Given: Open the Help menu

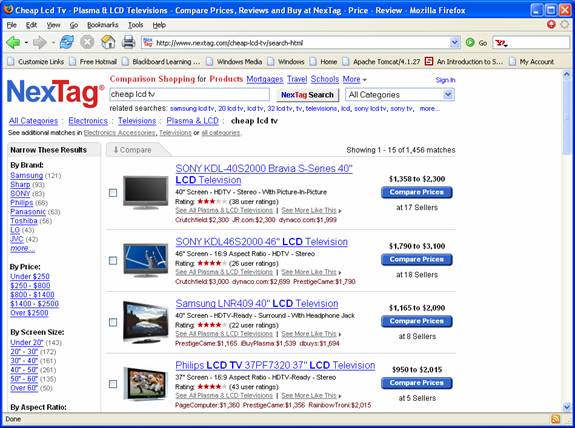Looking at the screenshot, I should [159, 25].
